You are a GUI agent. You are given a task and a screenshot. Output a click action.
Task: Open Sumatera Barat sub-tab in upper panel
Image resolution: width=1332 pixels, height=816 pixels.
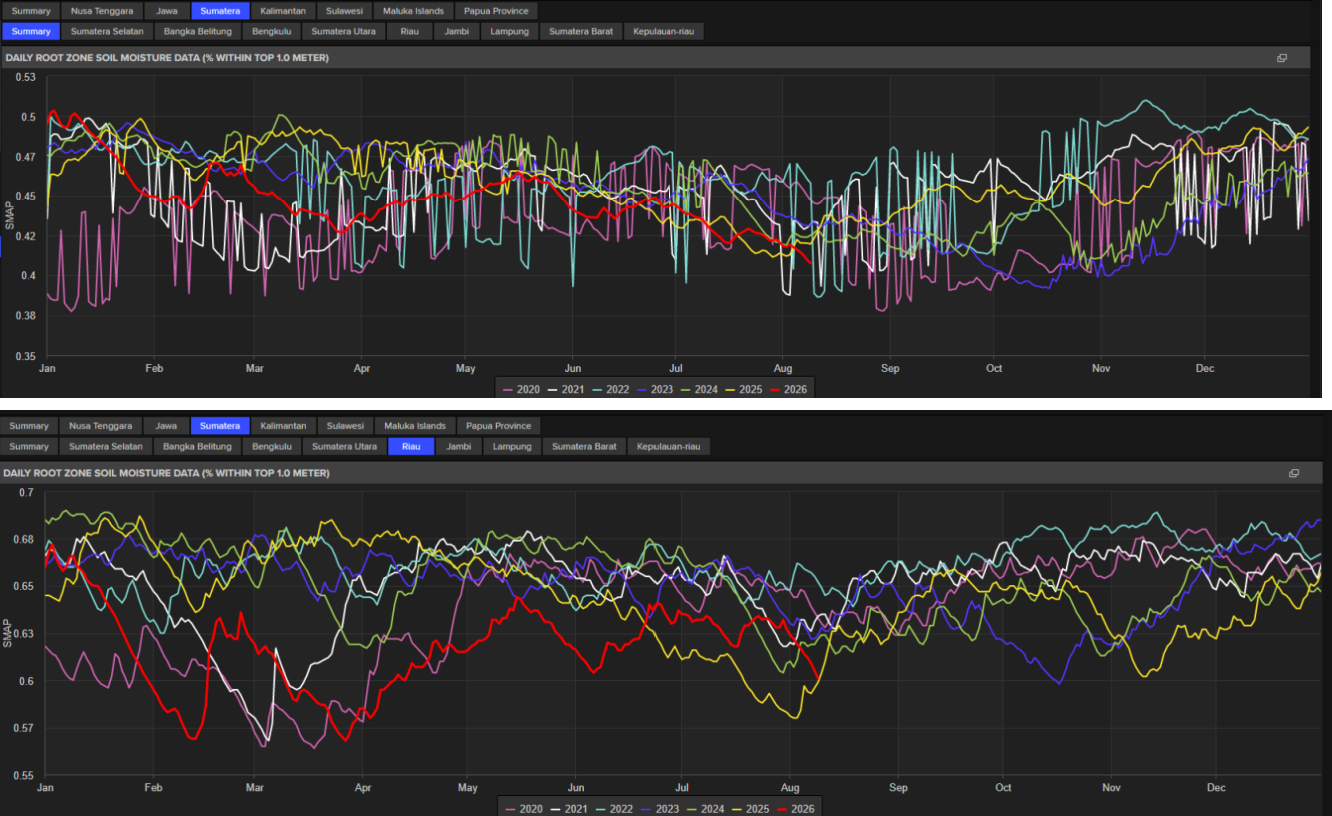581,31
